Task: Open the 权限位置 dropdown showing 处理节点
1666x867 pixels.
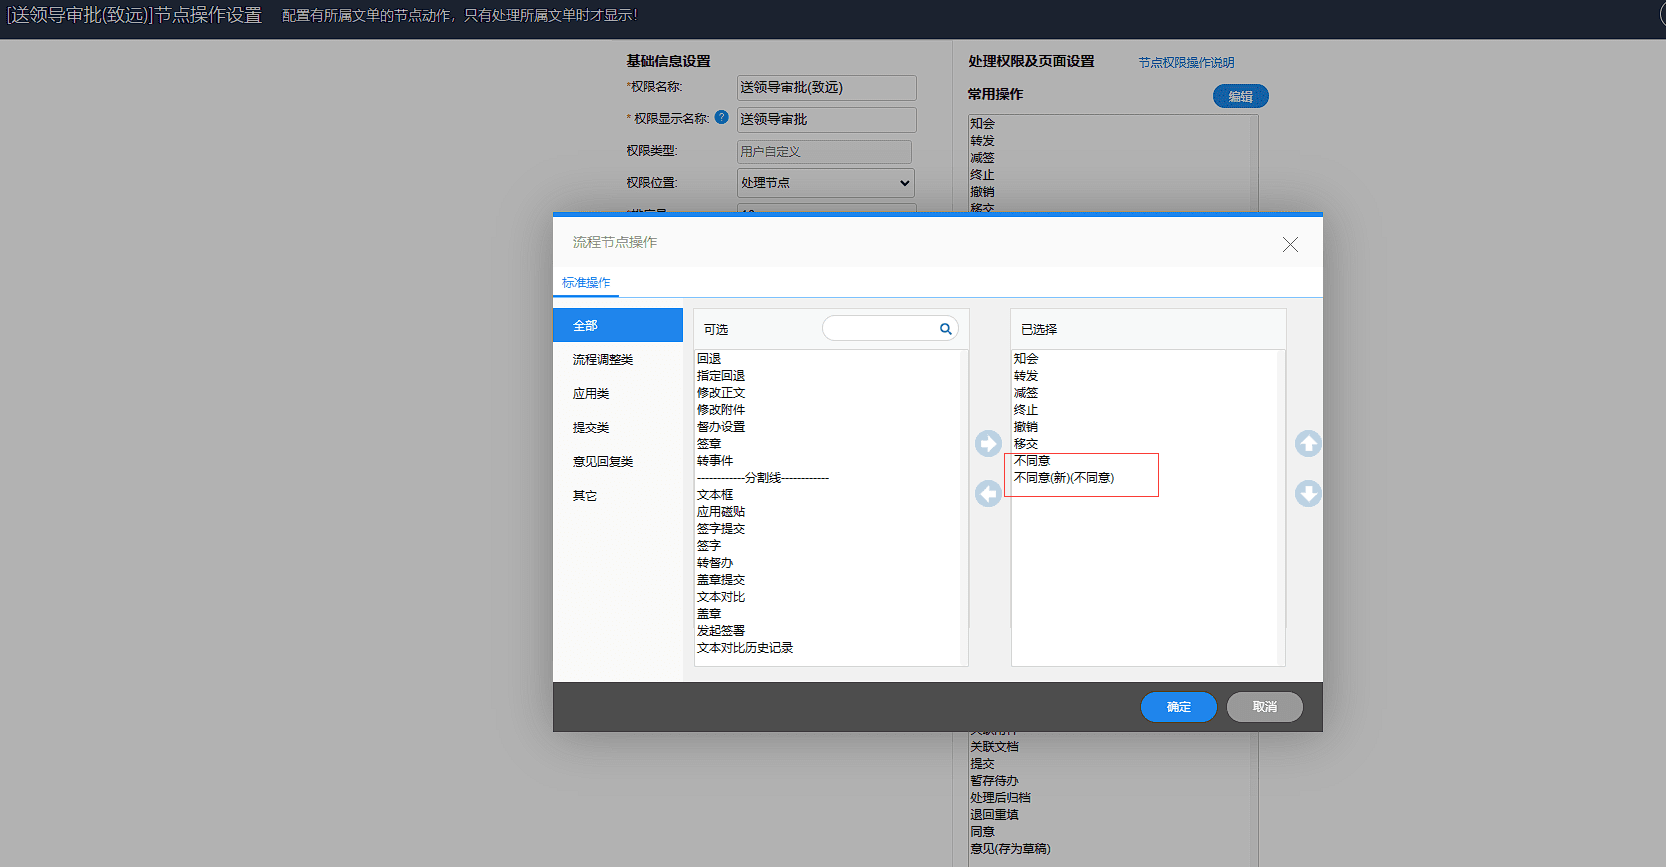Action: 826,183
